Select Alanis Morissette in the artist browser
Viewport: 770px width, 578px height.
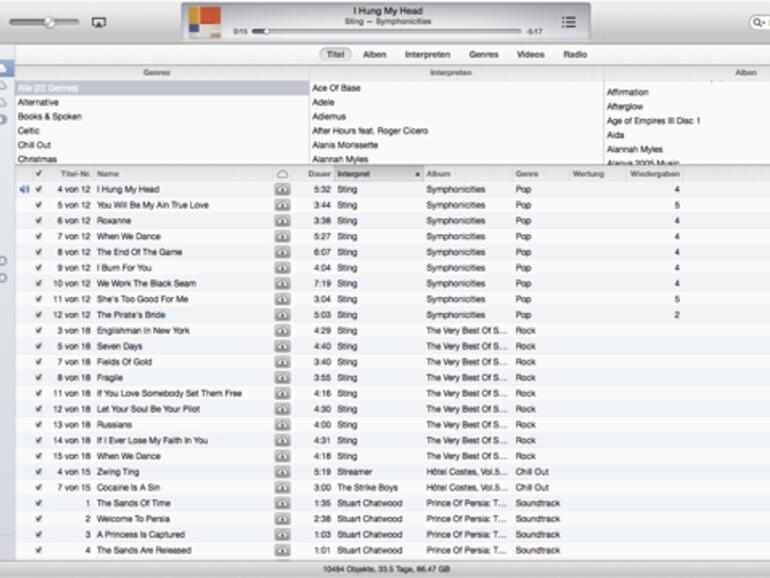tap(457, 145)
